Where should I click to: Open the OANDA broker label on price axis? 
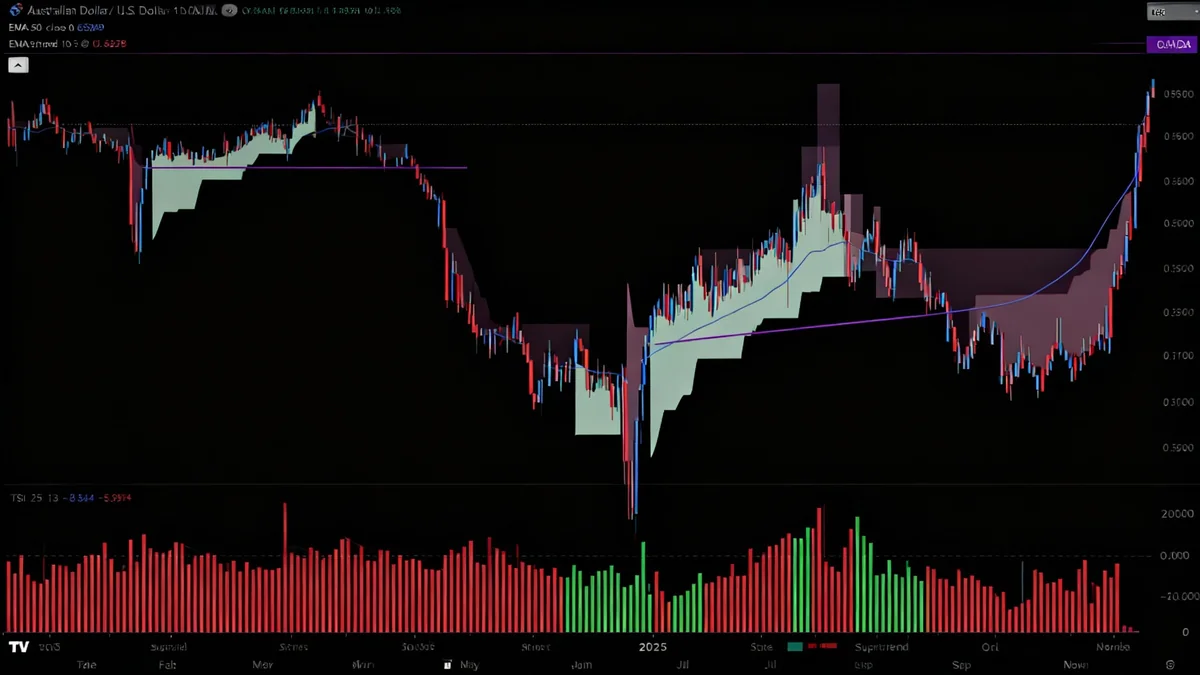pyautogui.click(x=1172, y=44)
